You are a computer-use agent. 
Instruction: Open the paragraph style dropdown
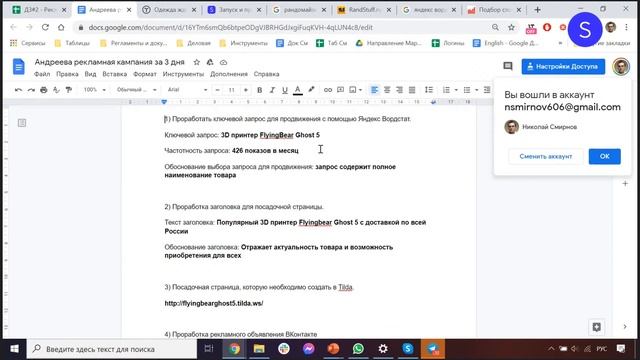click(136, 90)
